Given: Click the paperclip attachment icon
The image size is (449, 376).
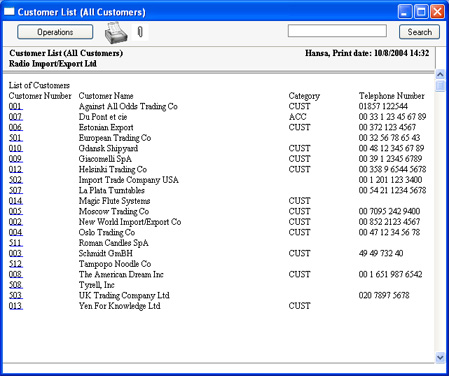Looking at the screenshot, I should 140,32.
